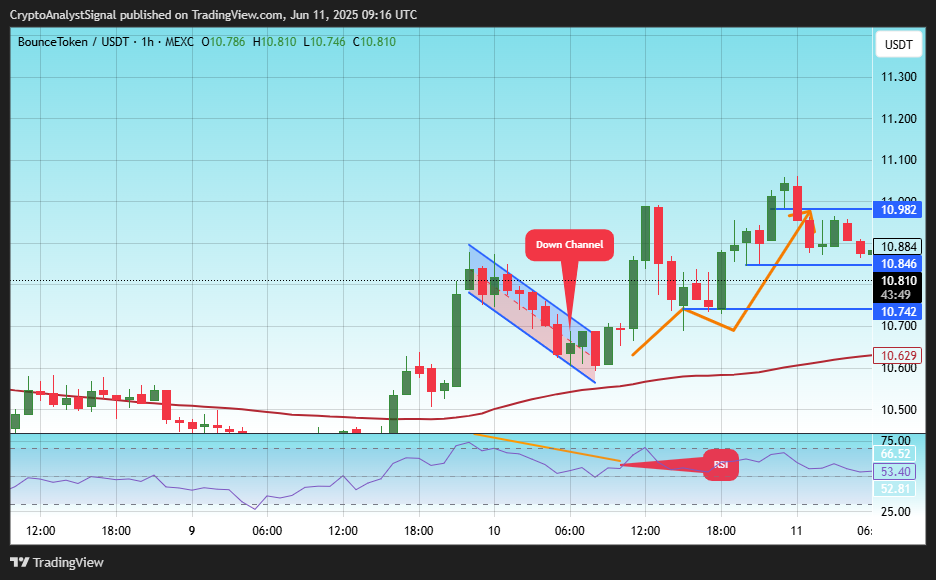Click the red RSI callout label

pyautogui.click(x=721, y=464)
